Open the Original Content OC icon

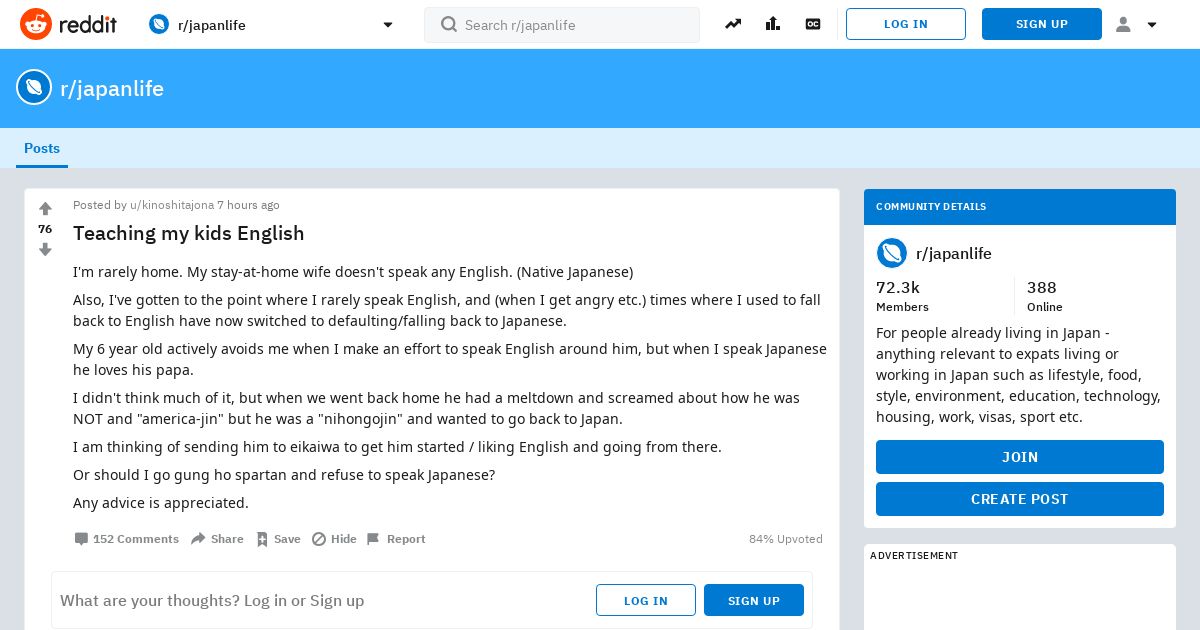pyautogui.click(x=813, y=24)
